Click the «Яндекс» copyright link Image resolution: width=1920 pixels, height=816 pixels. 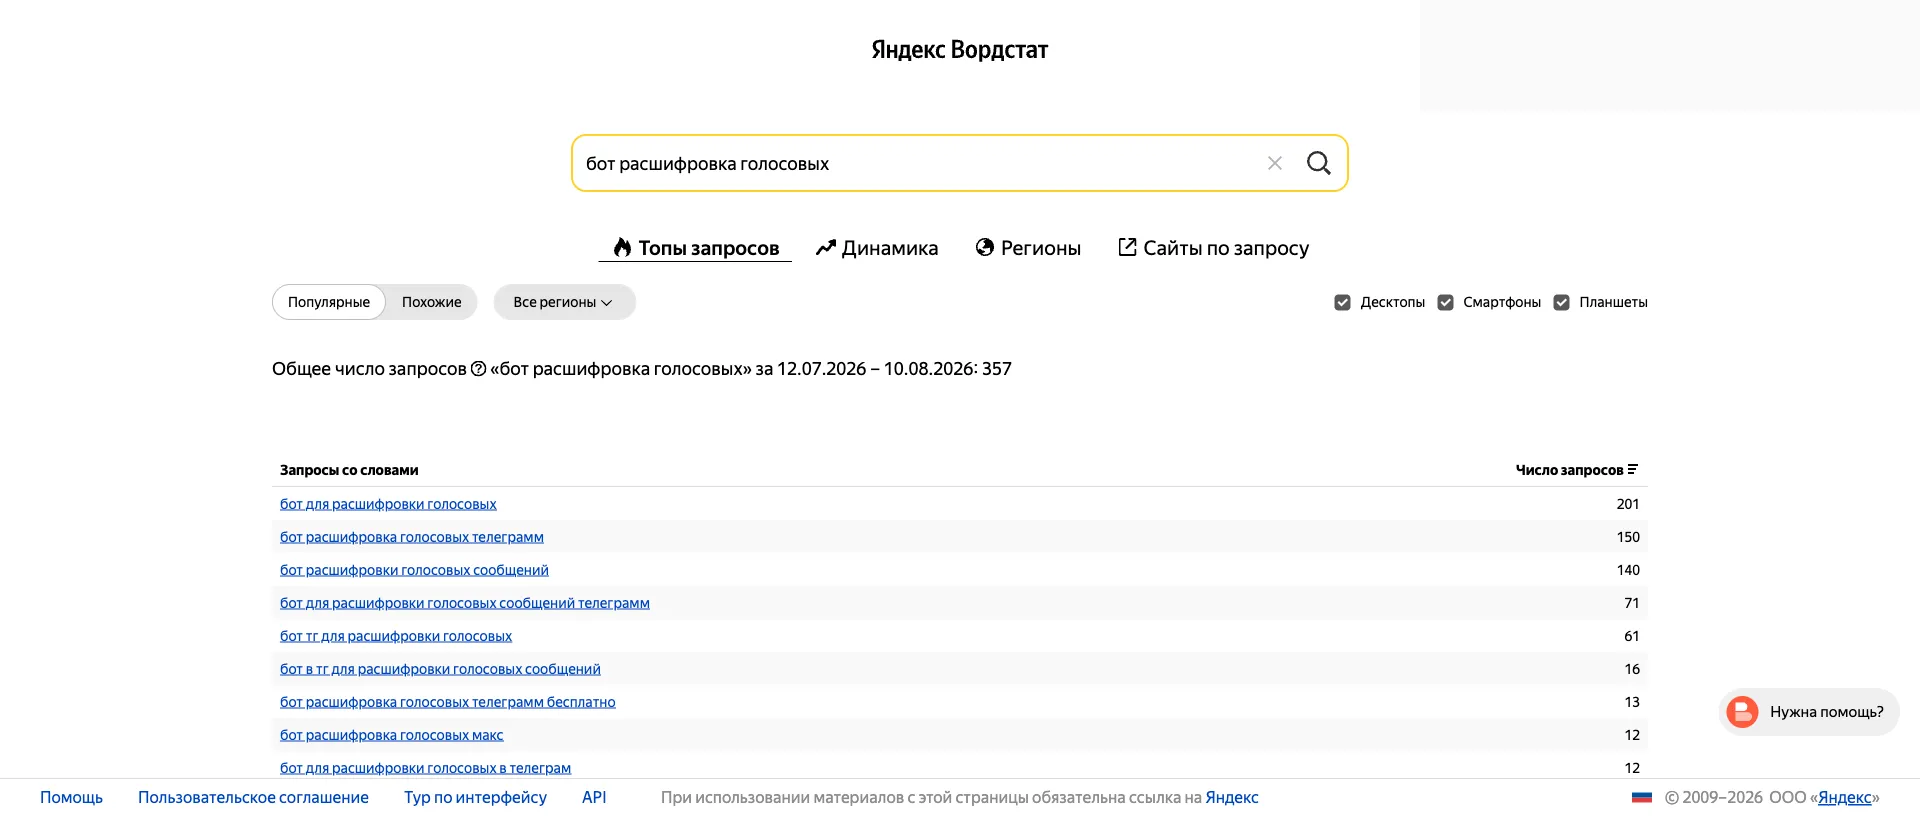pos(1845,797)
